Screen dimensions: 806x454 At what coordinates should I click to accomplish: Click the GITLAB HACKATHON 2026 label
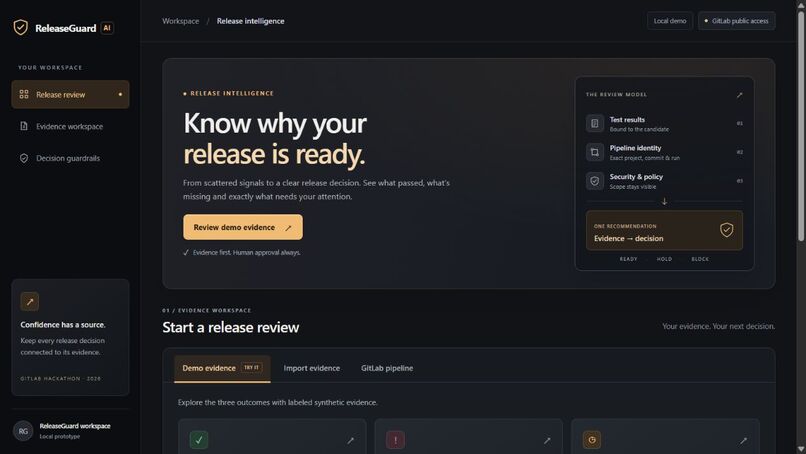click(61, 378)
